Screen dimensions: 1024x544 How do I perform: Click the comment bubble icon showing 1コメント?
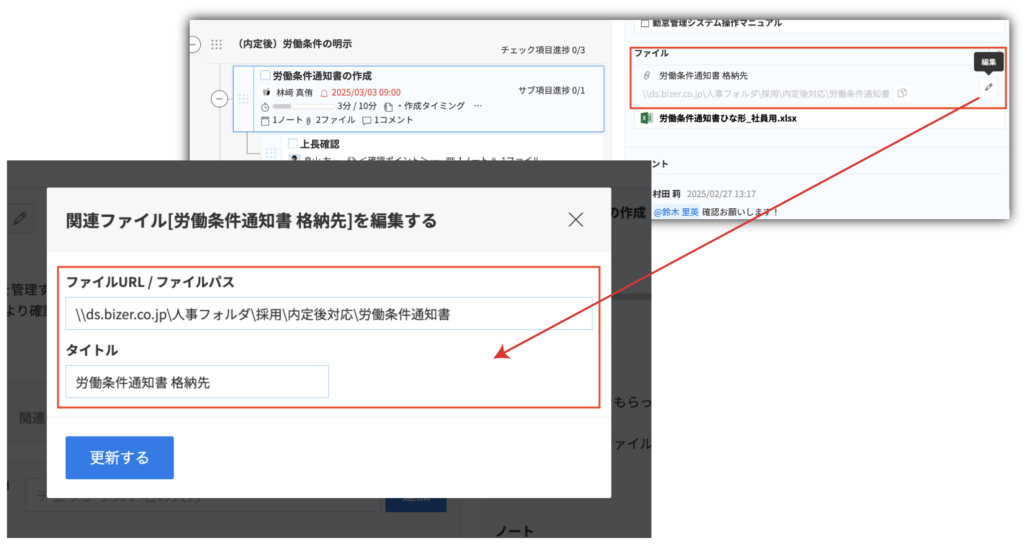coord(367,120)
